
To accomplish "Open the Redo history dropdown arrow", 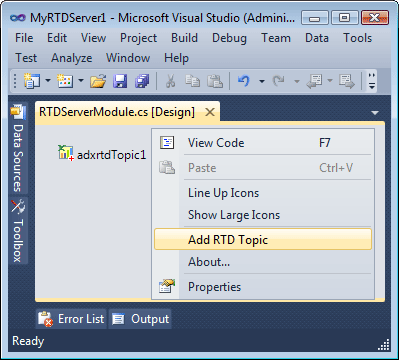I will point(297,81).
